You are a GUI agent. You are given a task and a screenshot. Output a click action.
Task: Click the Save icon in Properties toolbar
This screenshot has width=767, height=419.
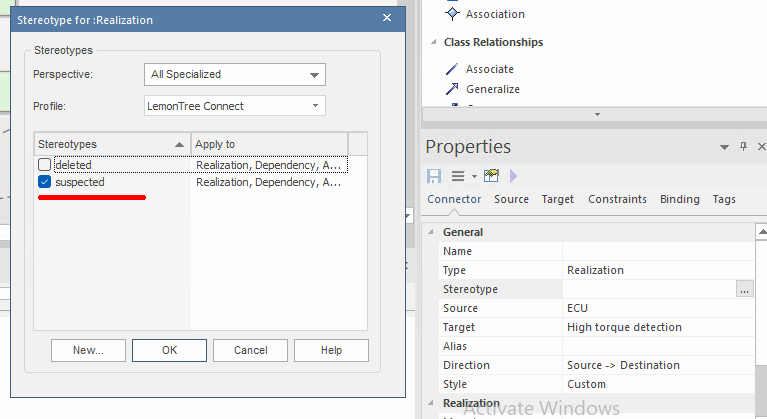click(x=434, y=176)
